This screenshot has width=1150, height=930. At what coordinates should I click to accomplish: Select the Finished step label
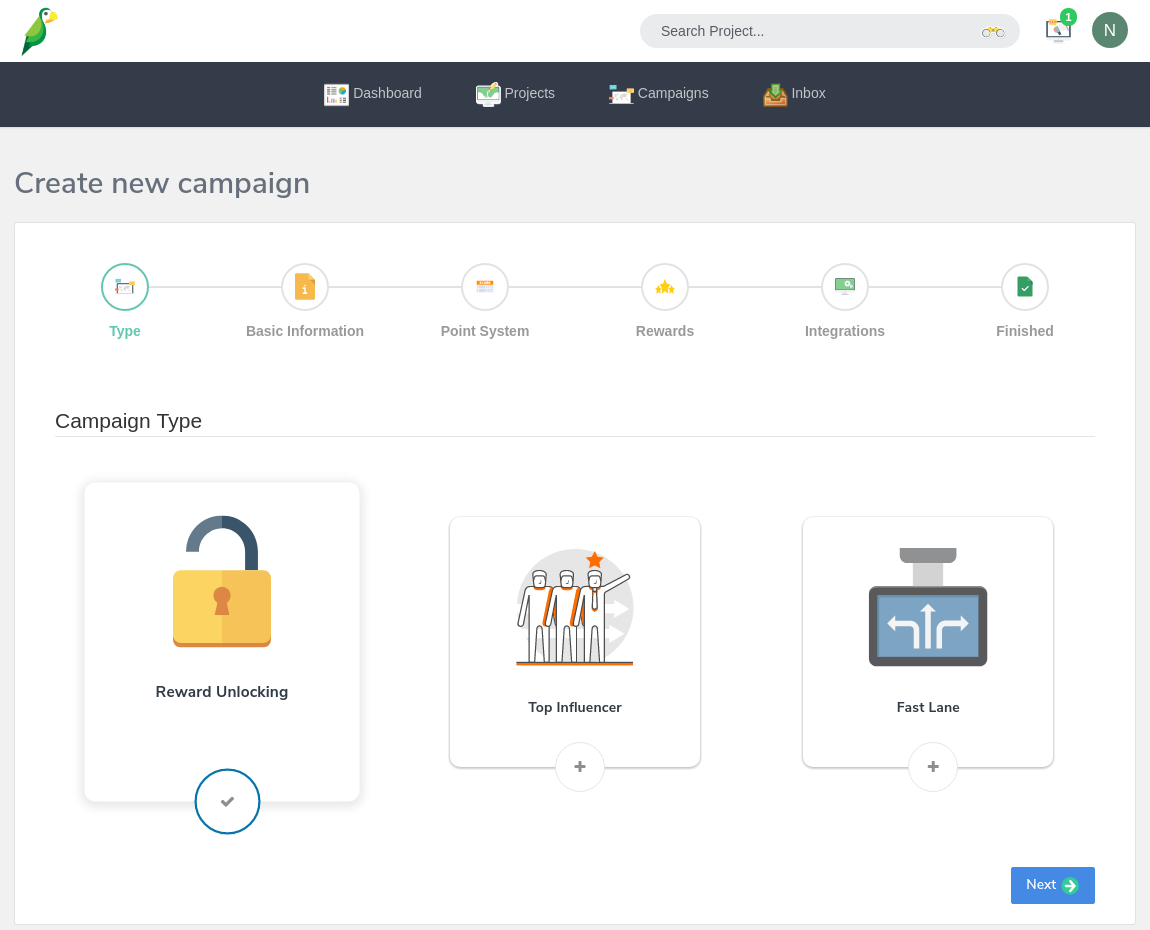point(1025,331)
